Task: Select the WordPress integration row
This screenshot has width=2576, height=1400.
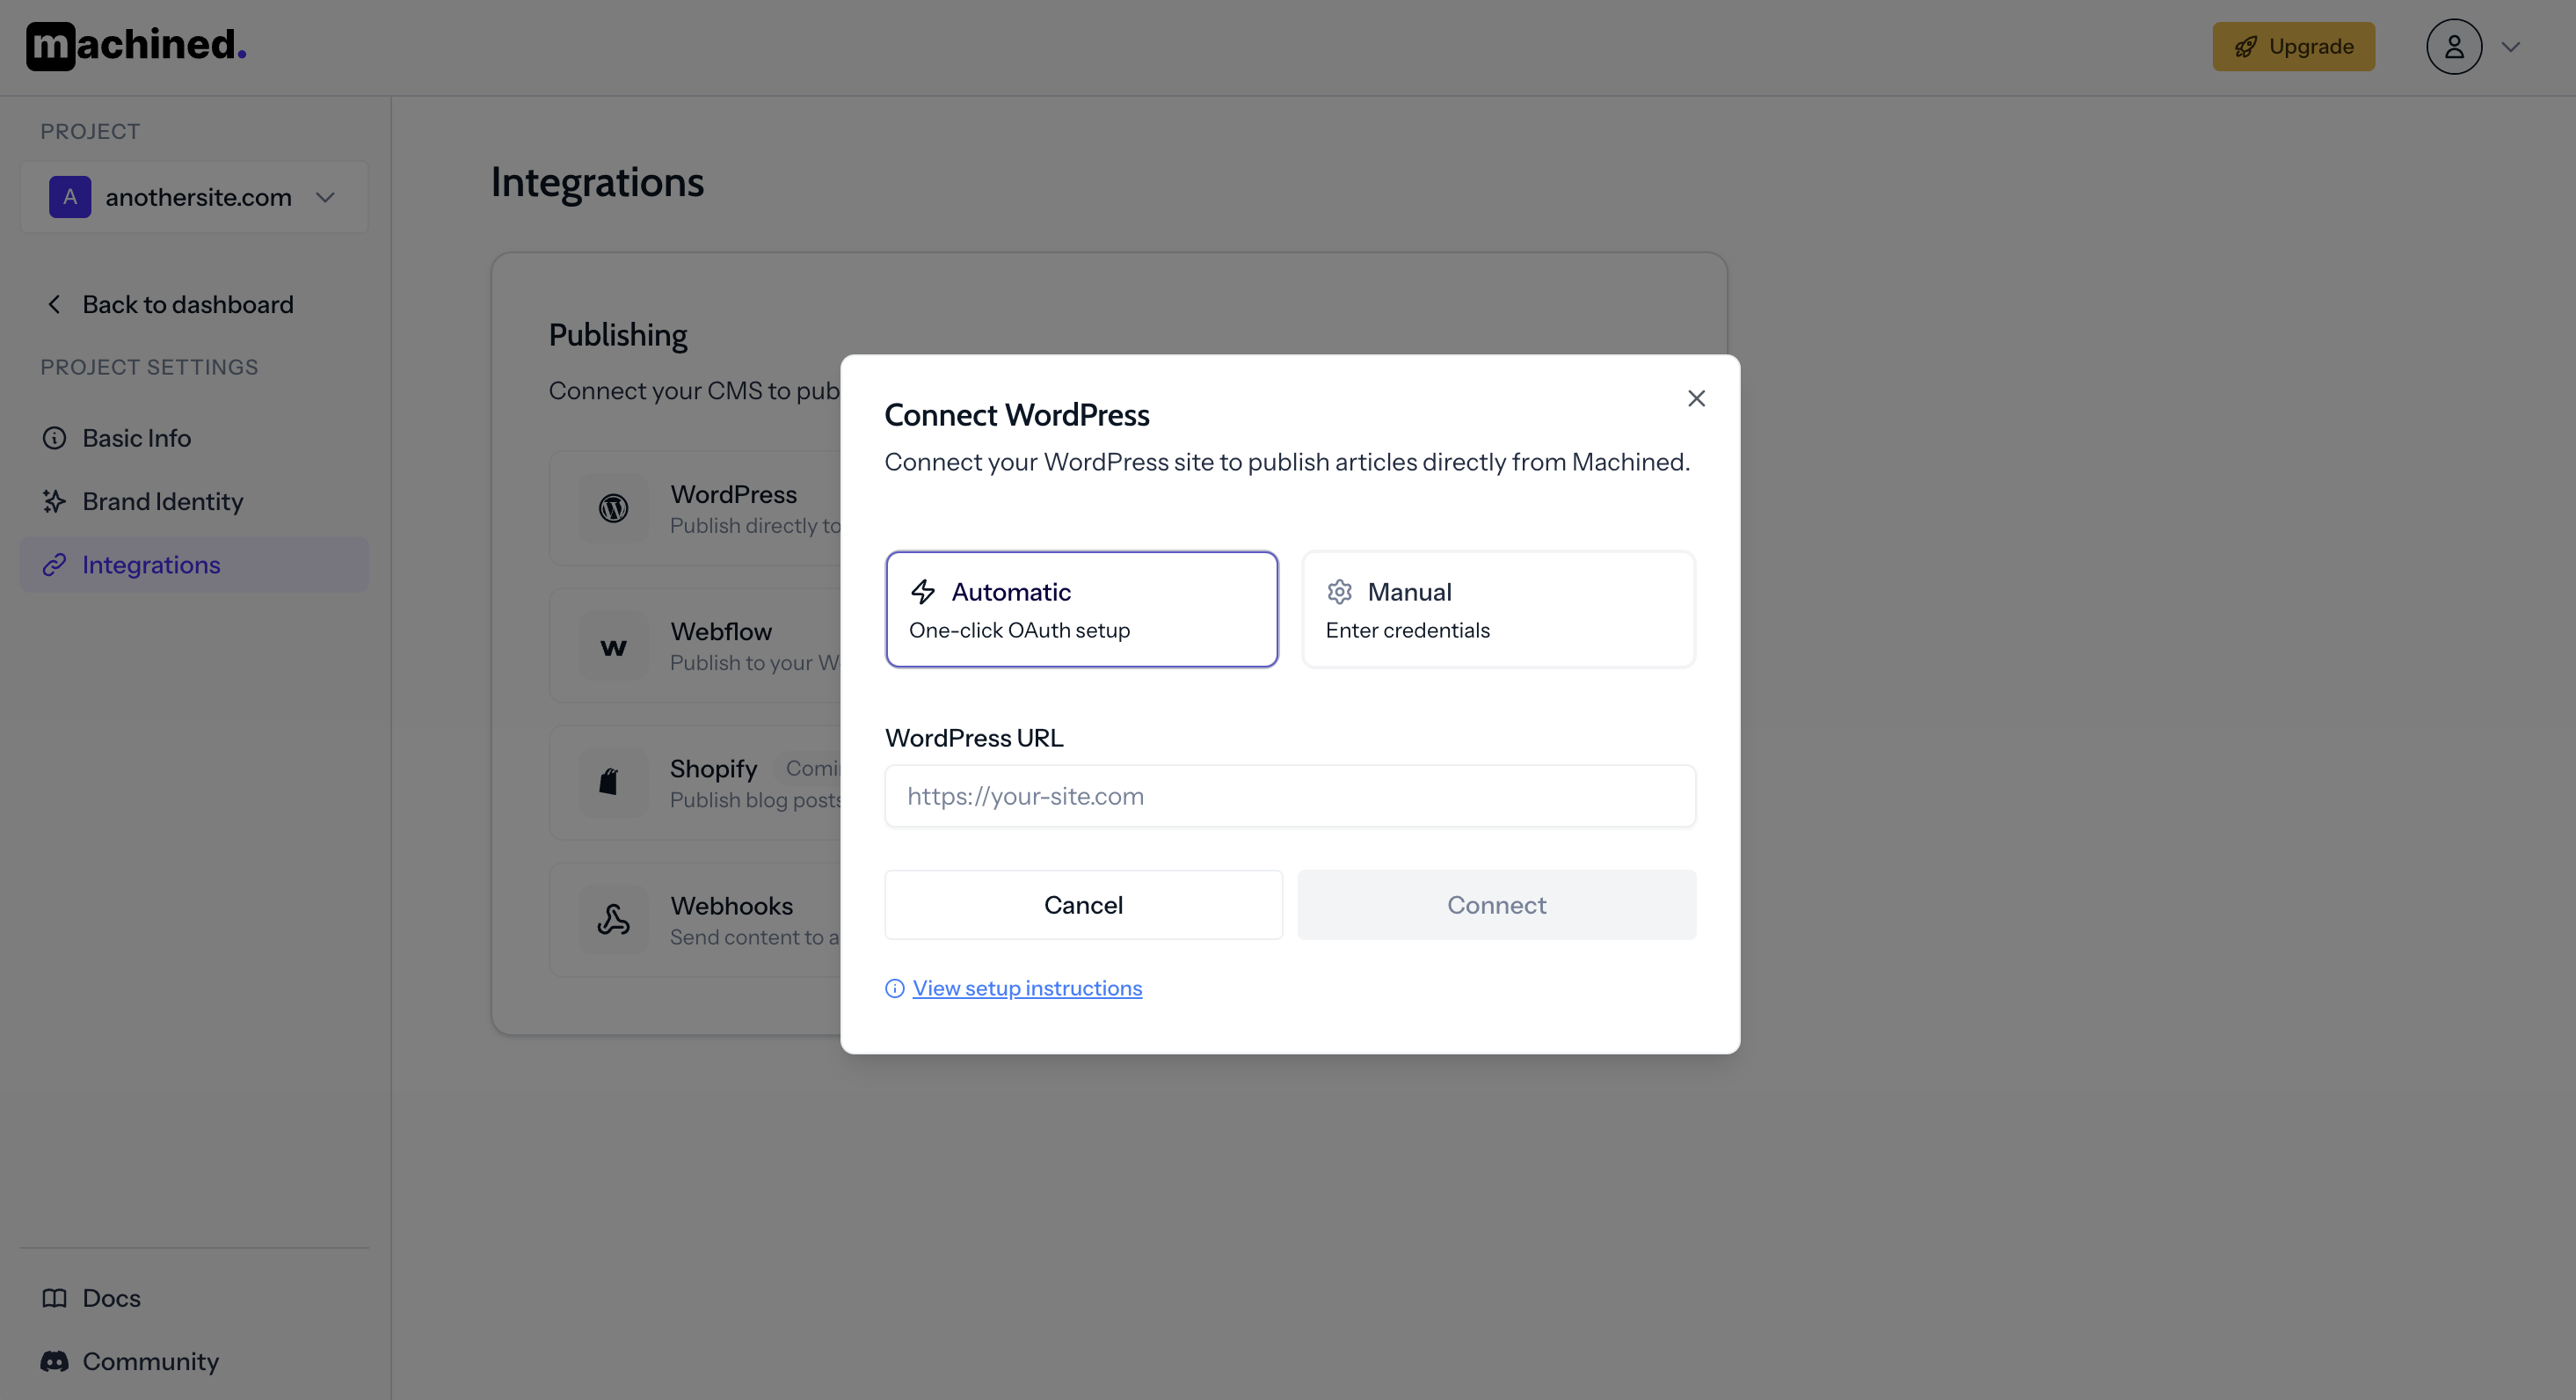Action: [695, 508]
